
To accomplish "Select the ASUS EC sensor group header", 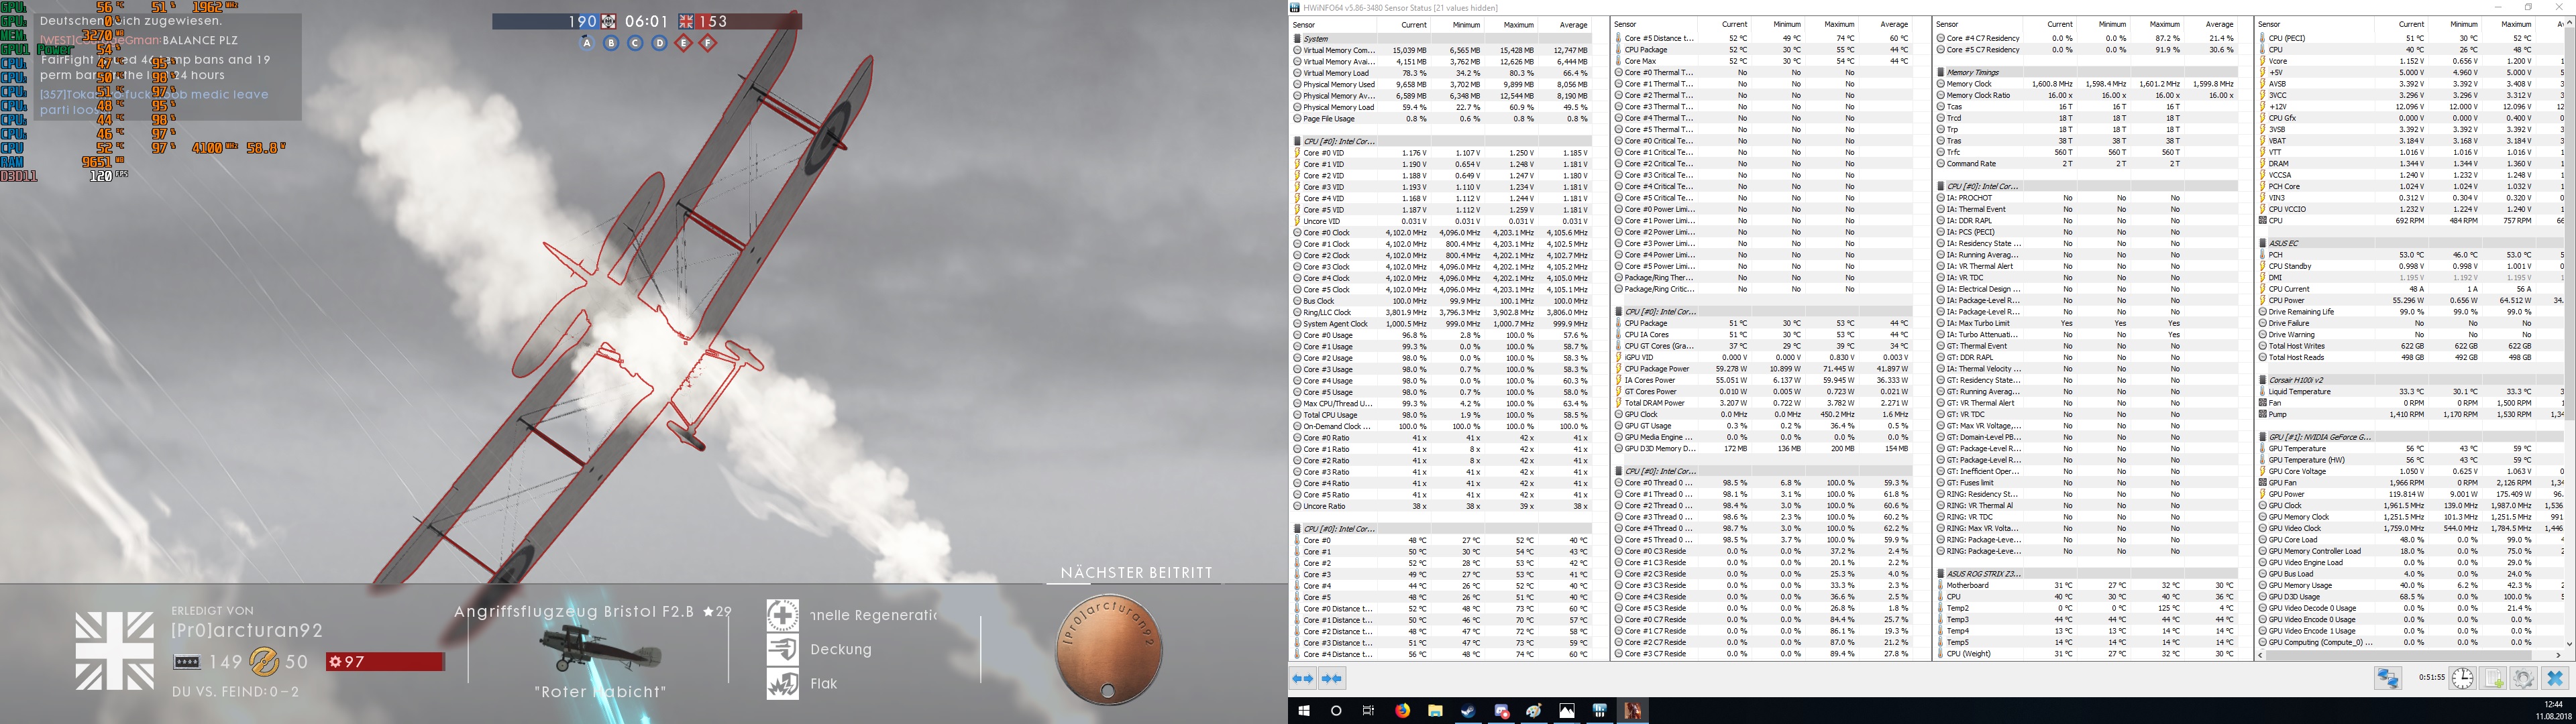I will (x=2283, y=243).
